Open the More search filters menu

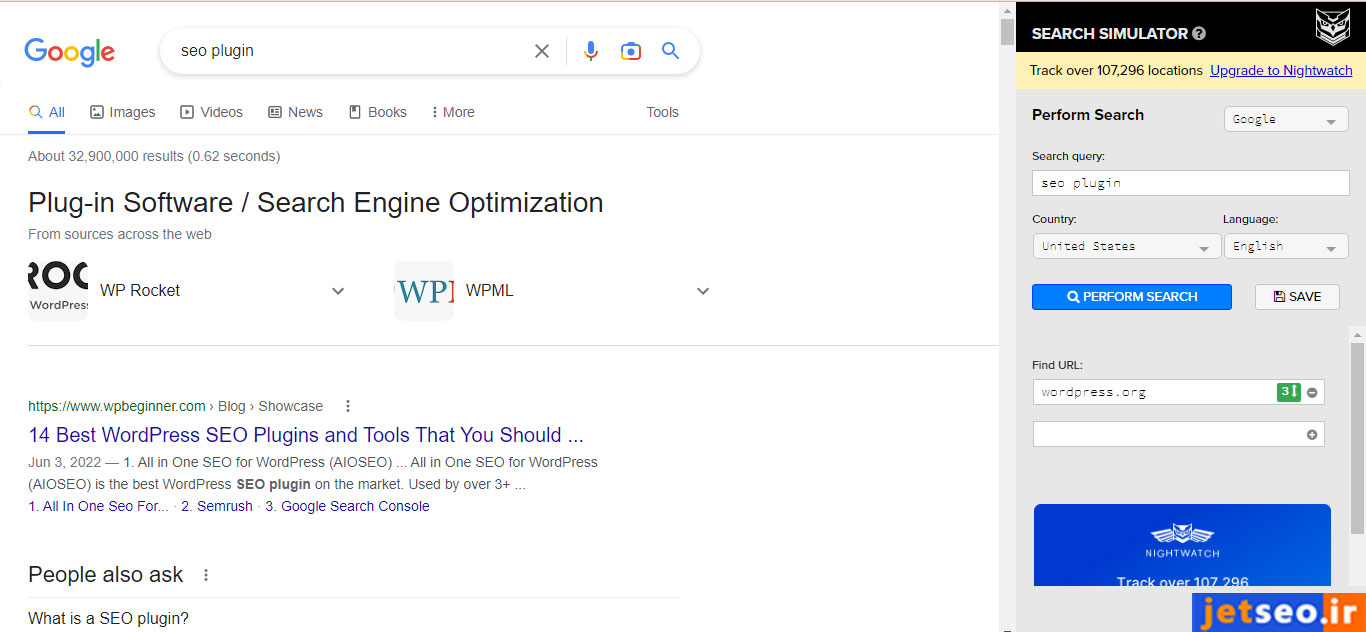[452, 112]
